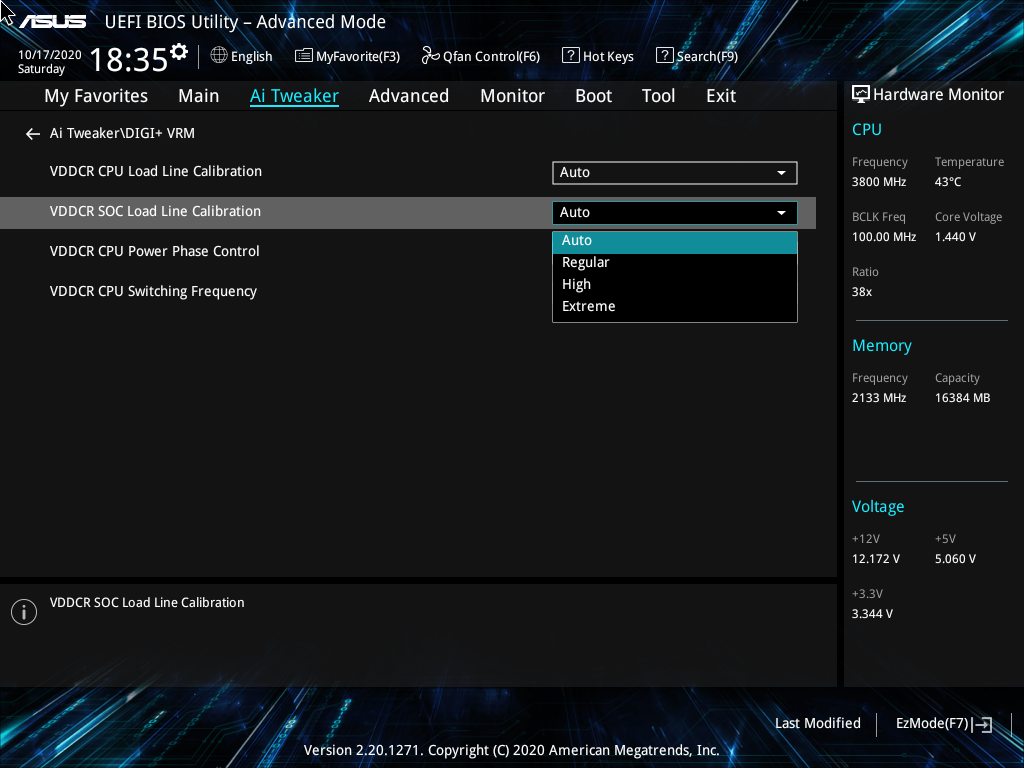
Task: Click the 18:35 clock time
Action: [x=129, y=60]
